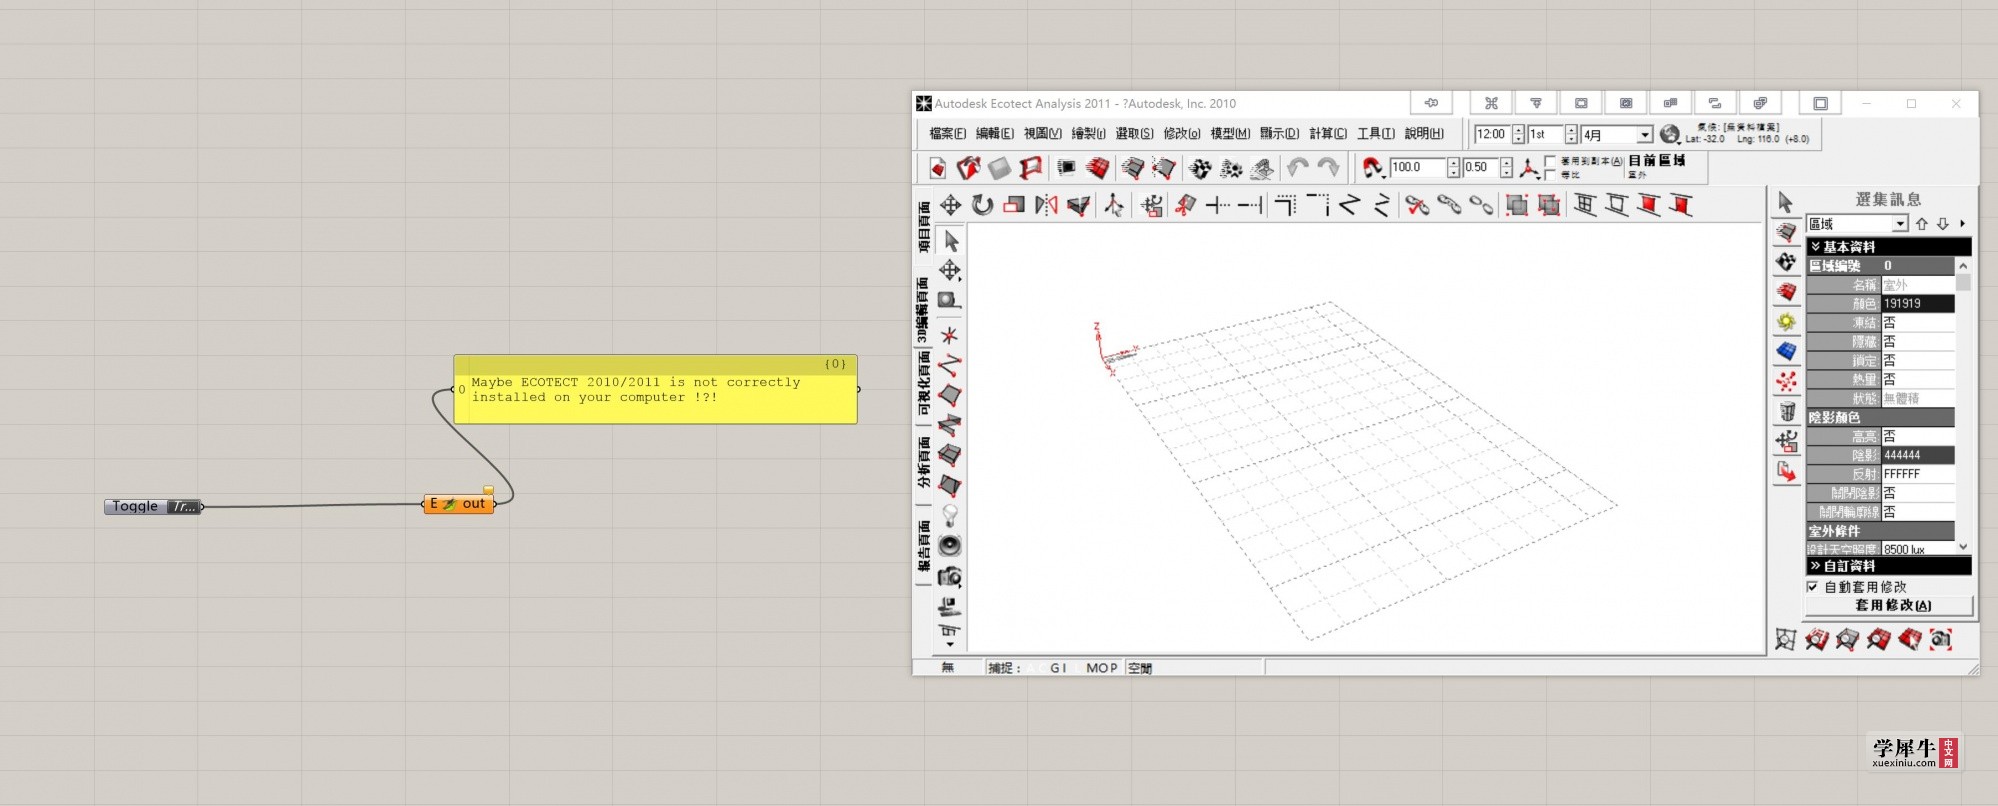Screen dimensions: 1998x806
Task: Click the undo arrow in Ecotect toolbar
Action: click(1297, 168)
